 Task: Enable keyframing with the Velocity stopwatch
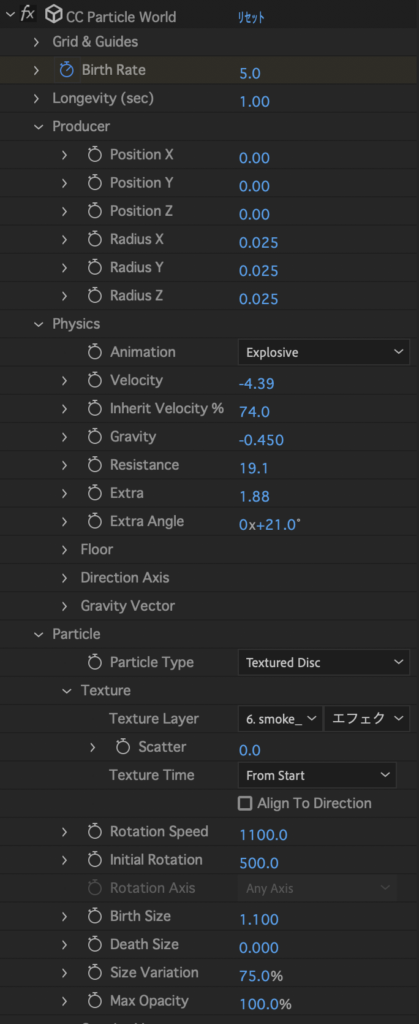(95, 381)
